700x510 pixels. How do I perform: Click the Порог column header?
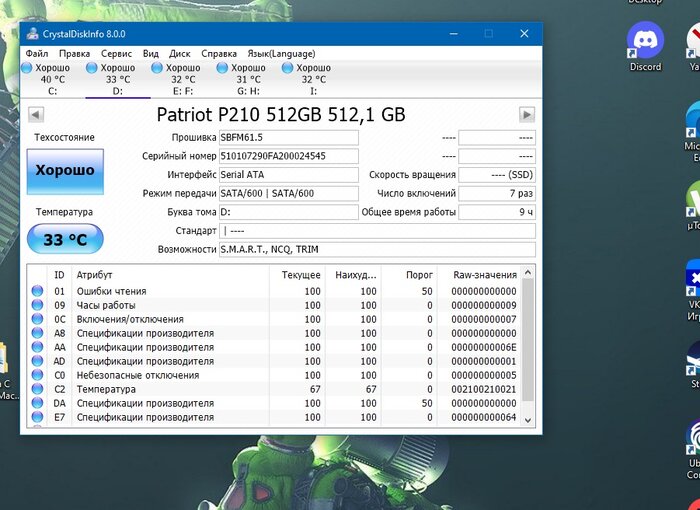[409, 275]
